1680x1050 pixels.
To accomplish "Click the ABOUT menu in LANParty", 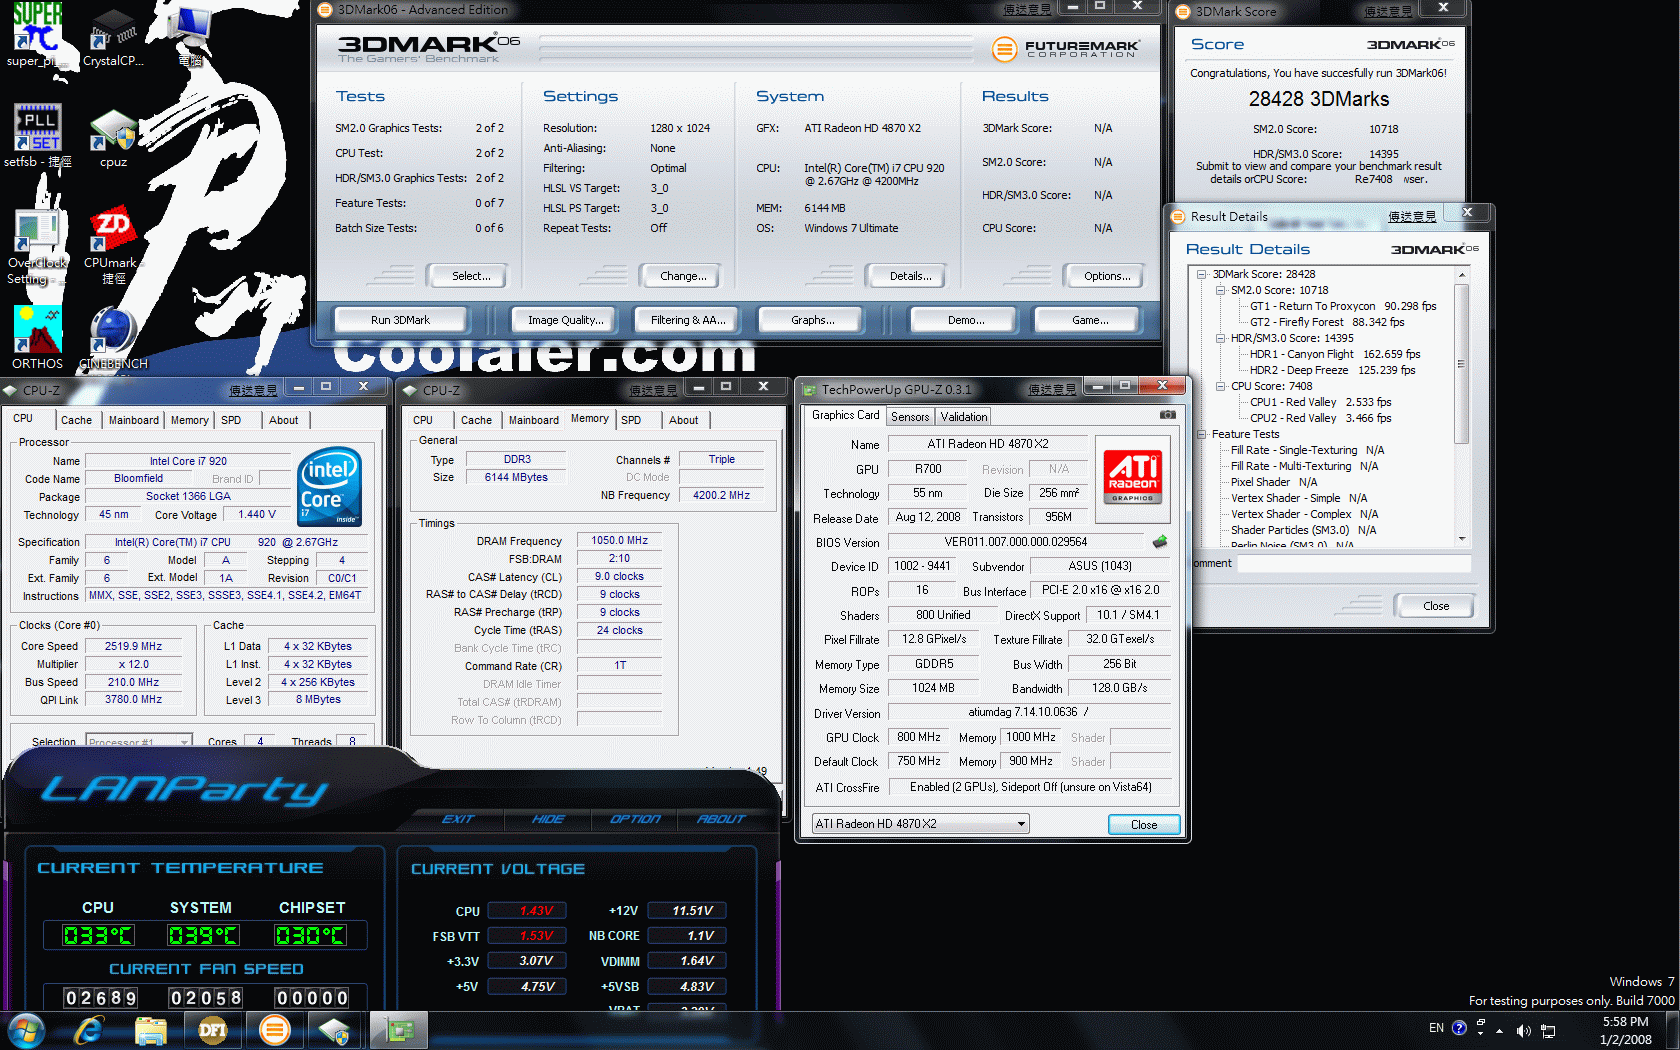I will [x=721, y=819].
